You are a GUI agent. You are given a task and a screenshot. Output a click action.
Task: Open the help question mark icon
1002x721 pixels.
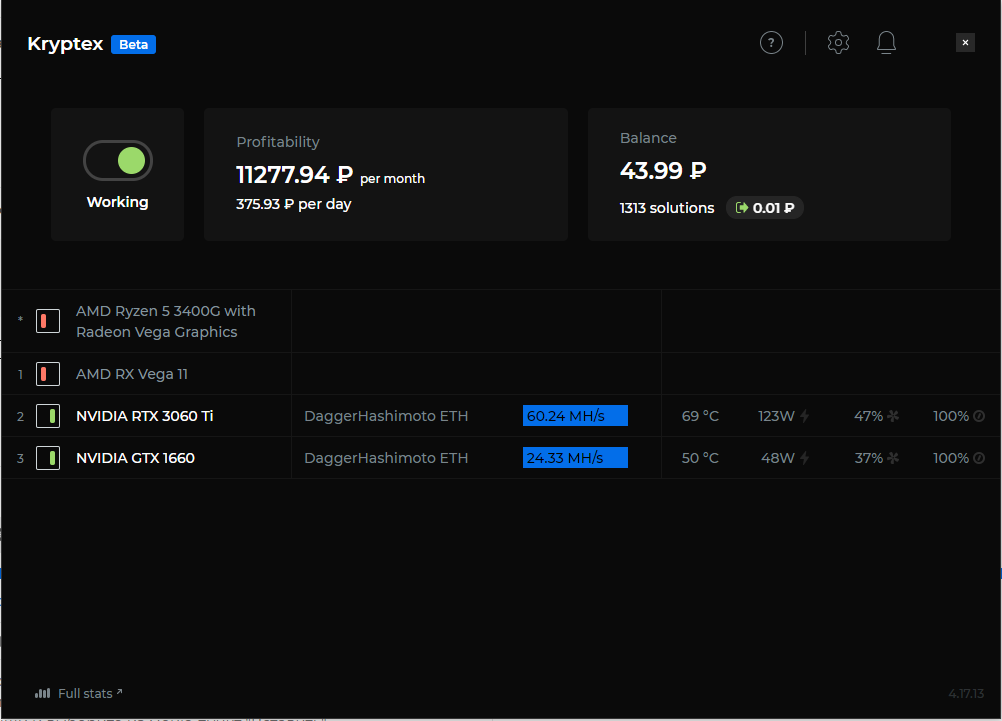(x=771, y=43)
